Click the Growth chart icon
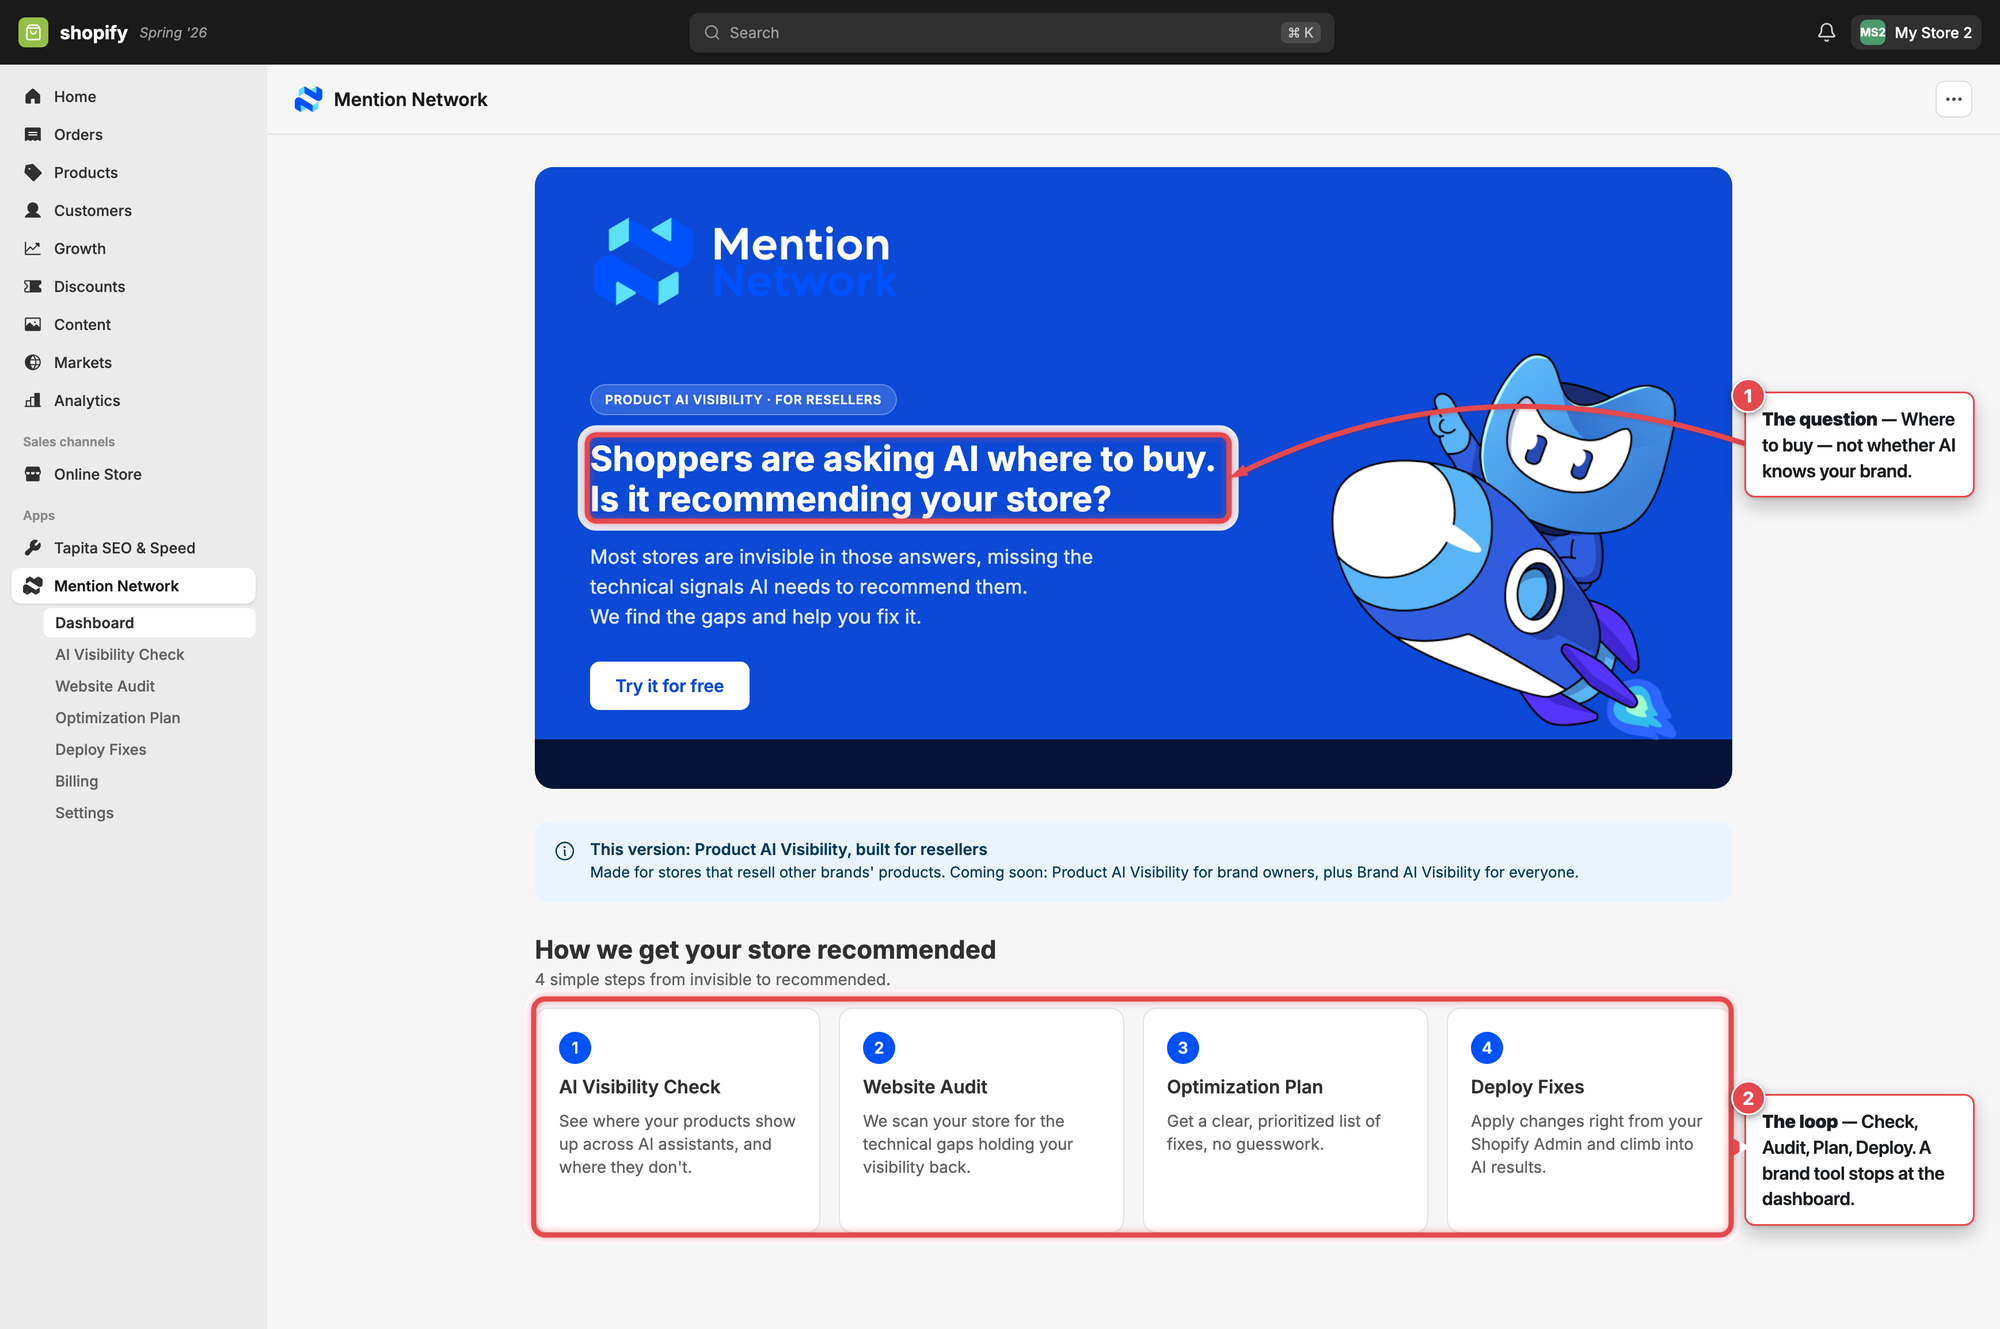 33,248
